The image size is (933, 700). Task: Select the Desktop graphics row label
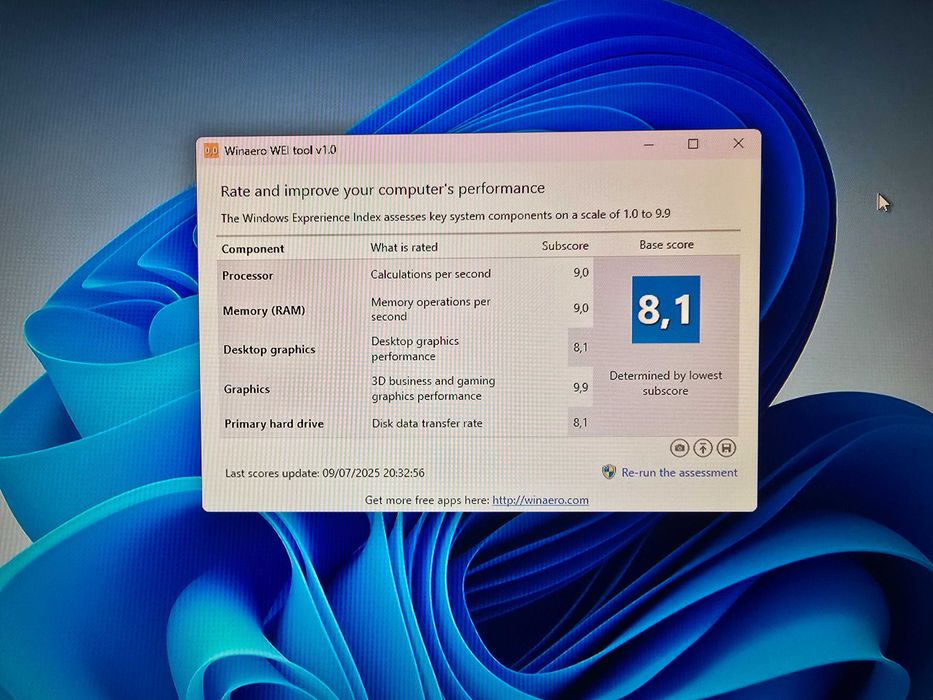pyautogui.click(x=269, y=349)
